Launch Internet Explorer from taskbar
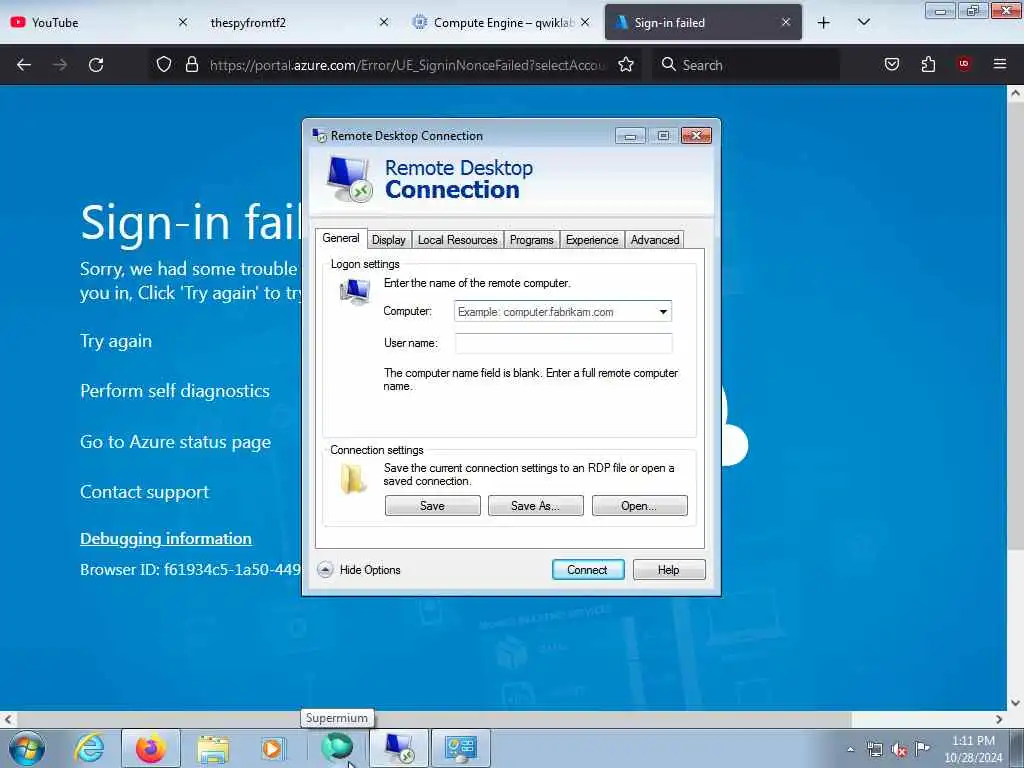This screenshot has height=768, width=1024. click(89, 748)
